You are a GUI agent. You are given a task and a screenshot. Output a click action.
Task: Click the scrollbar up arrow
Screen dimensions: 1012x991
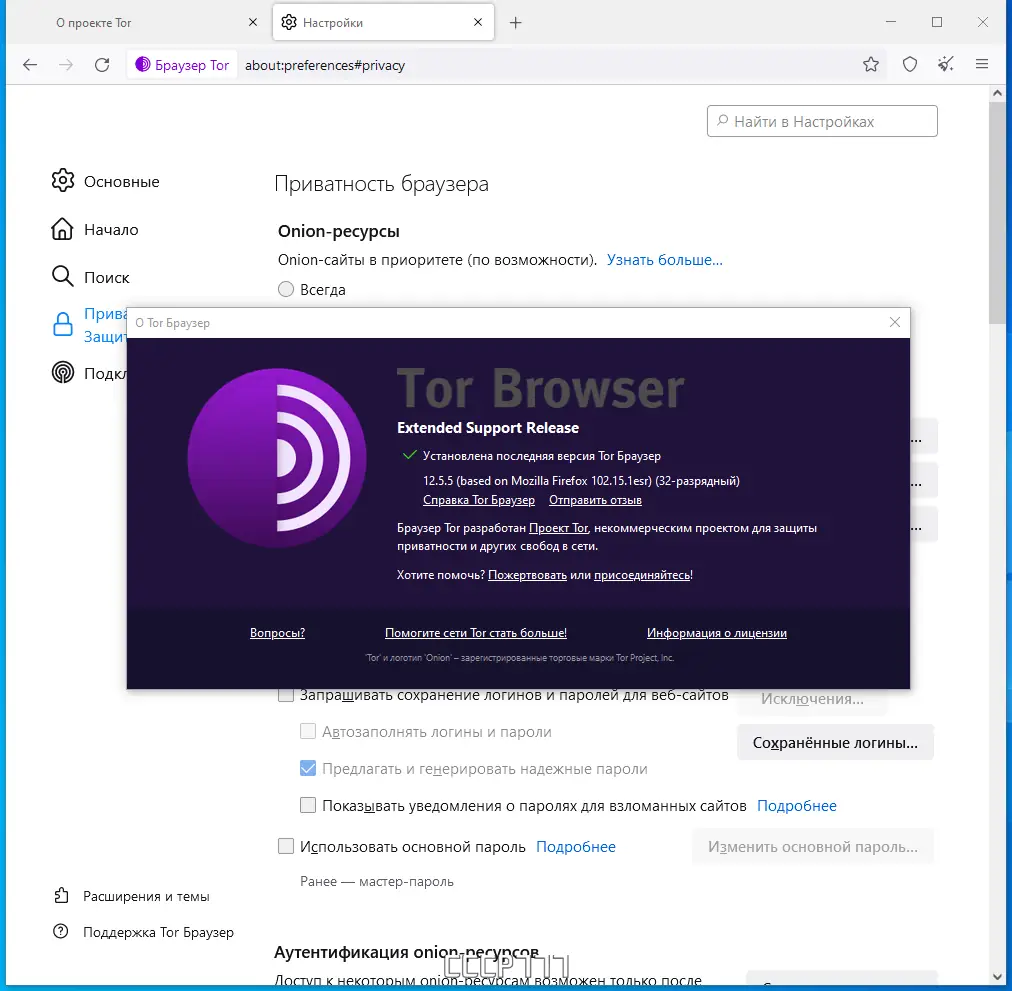(x=997, y=93)
